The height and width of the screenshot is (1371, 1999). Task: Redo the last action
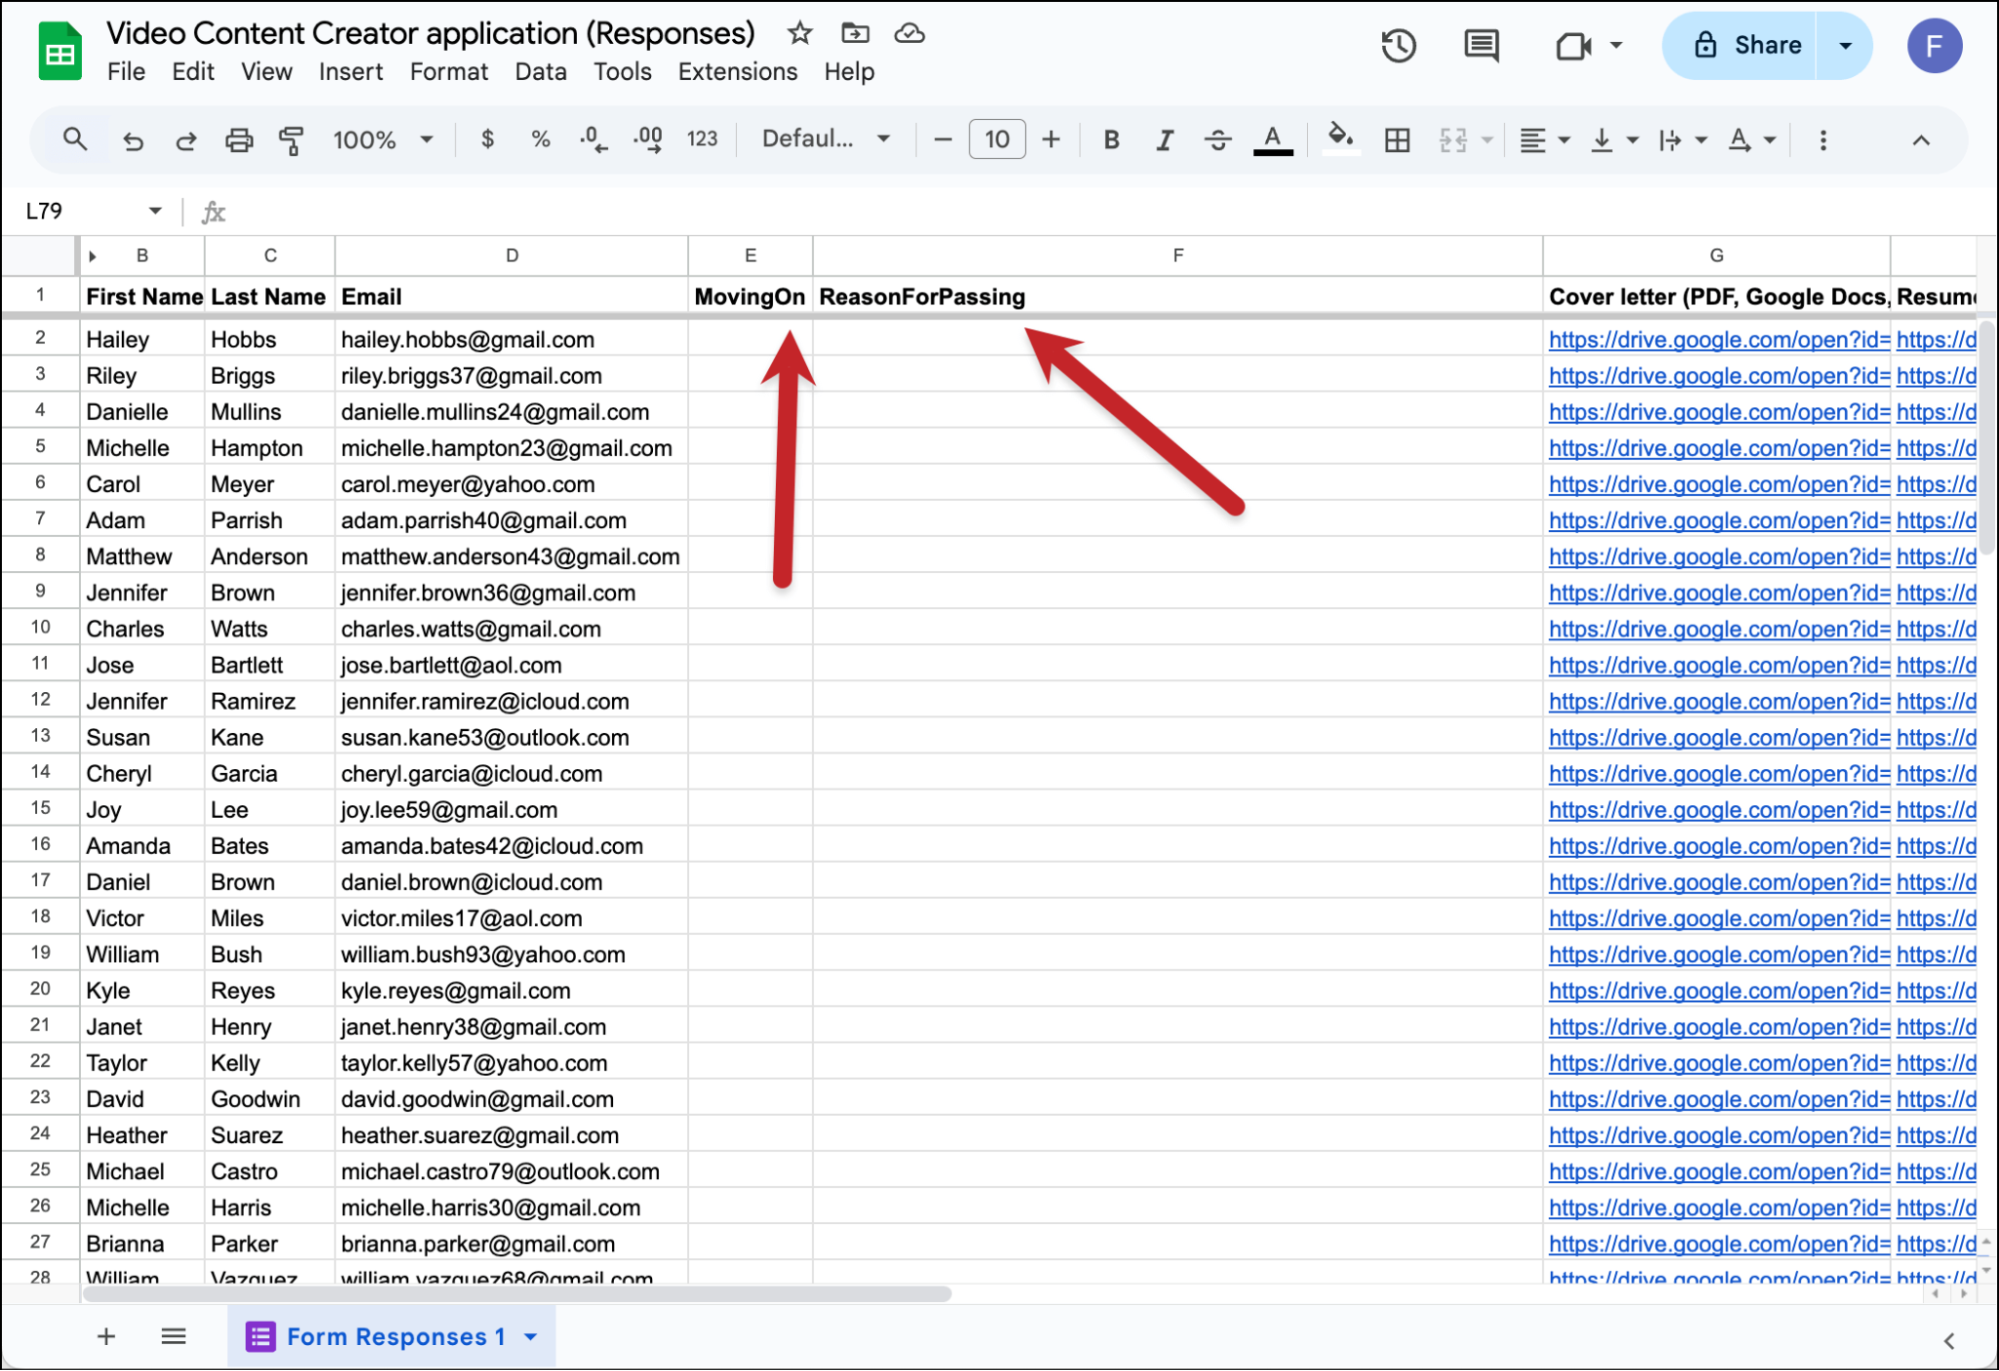[x=185, y=140]
